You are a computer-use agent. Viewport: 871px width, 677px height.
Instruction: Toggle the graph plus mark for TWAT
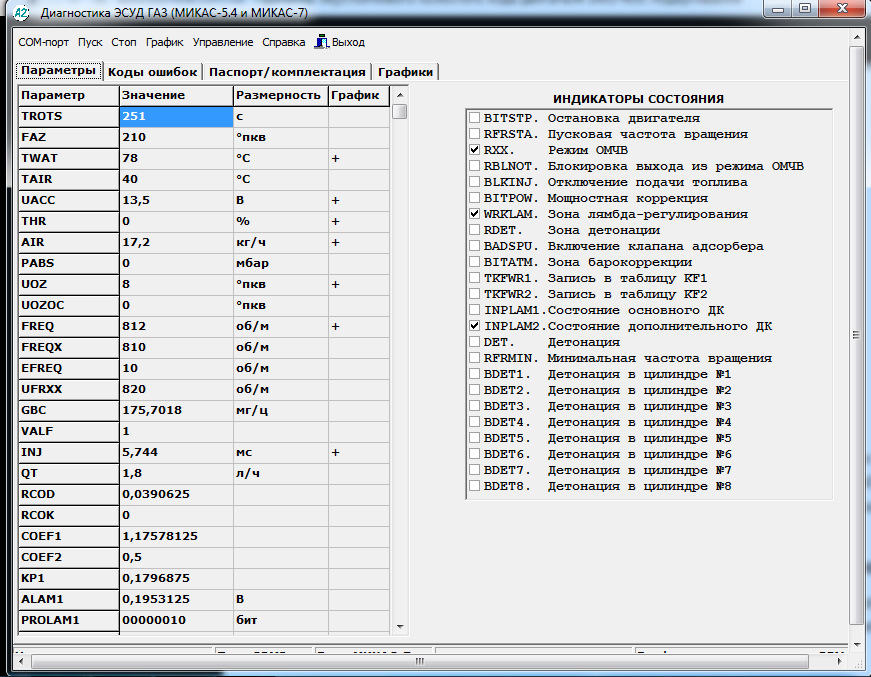coord(336,158)
